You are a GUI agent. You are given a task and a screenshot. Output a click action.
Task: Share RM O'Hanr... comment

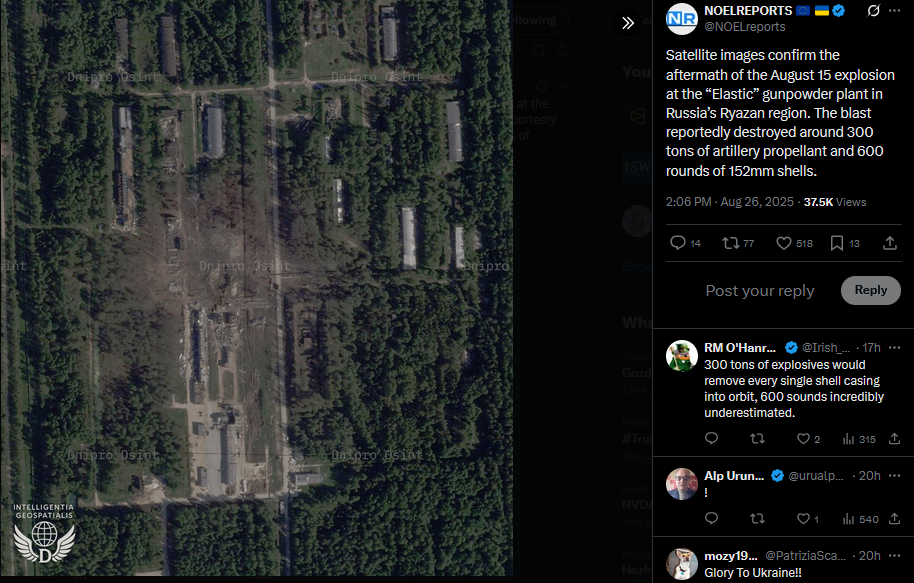coord(894,438)
